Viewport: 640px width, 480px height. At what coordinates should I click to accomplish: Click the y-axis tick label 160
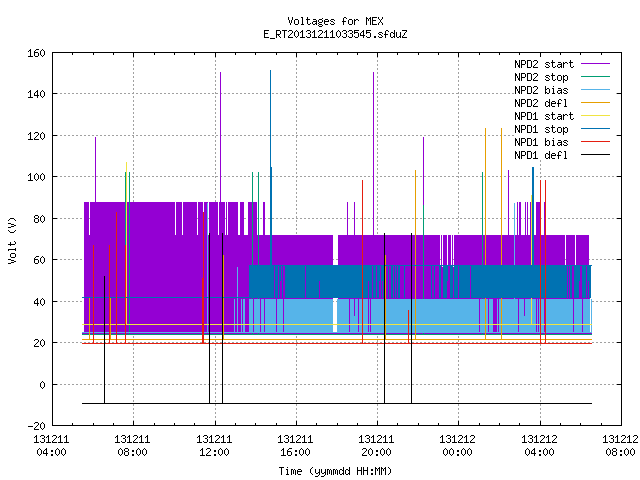[36, 53]
